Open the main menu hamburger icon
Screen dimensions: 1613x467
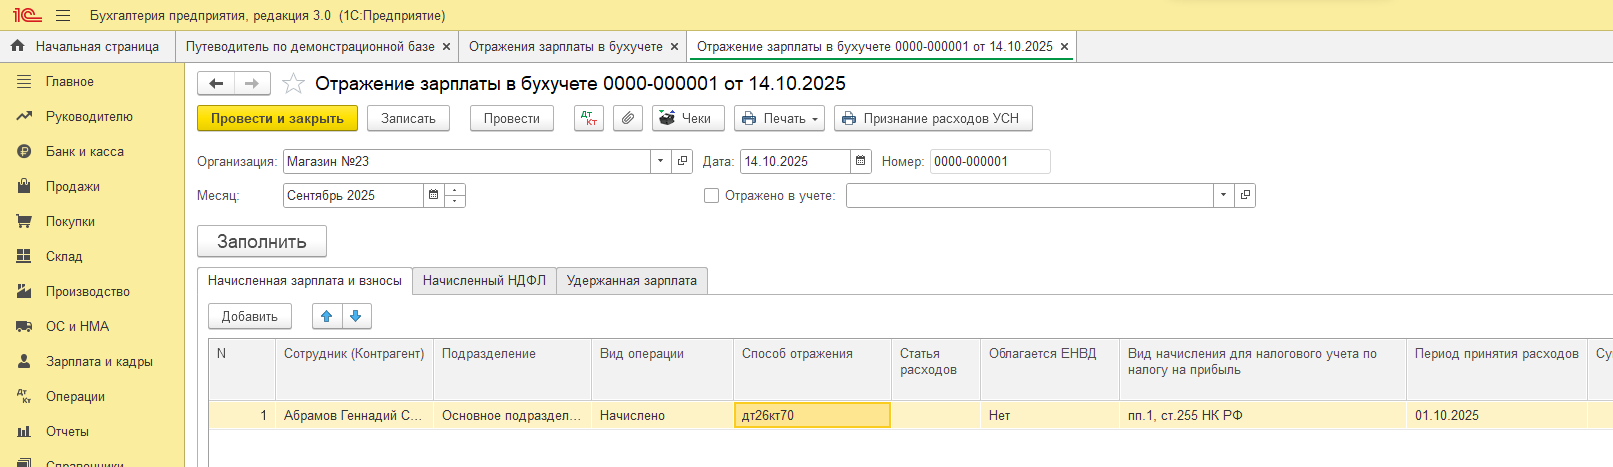pos(63,15)
